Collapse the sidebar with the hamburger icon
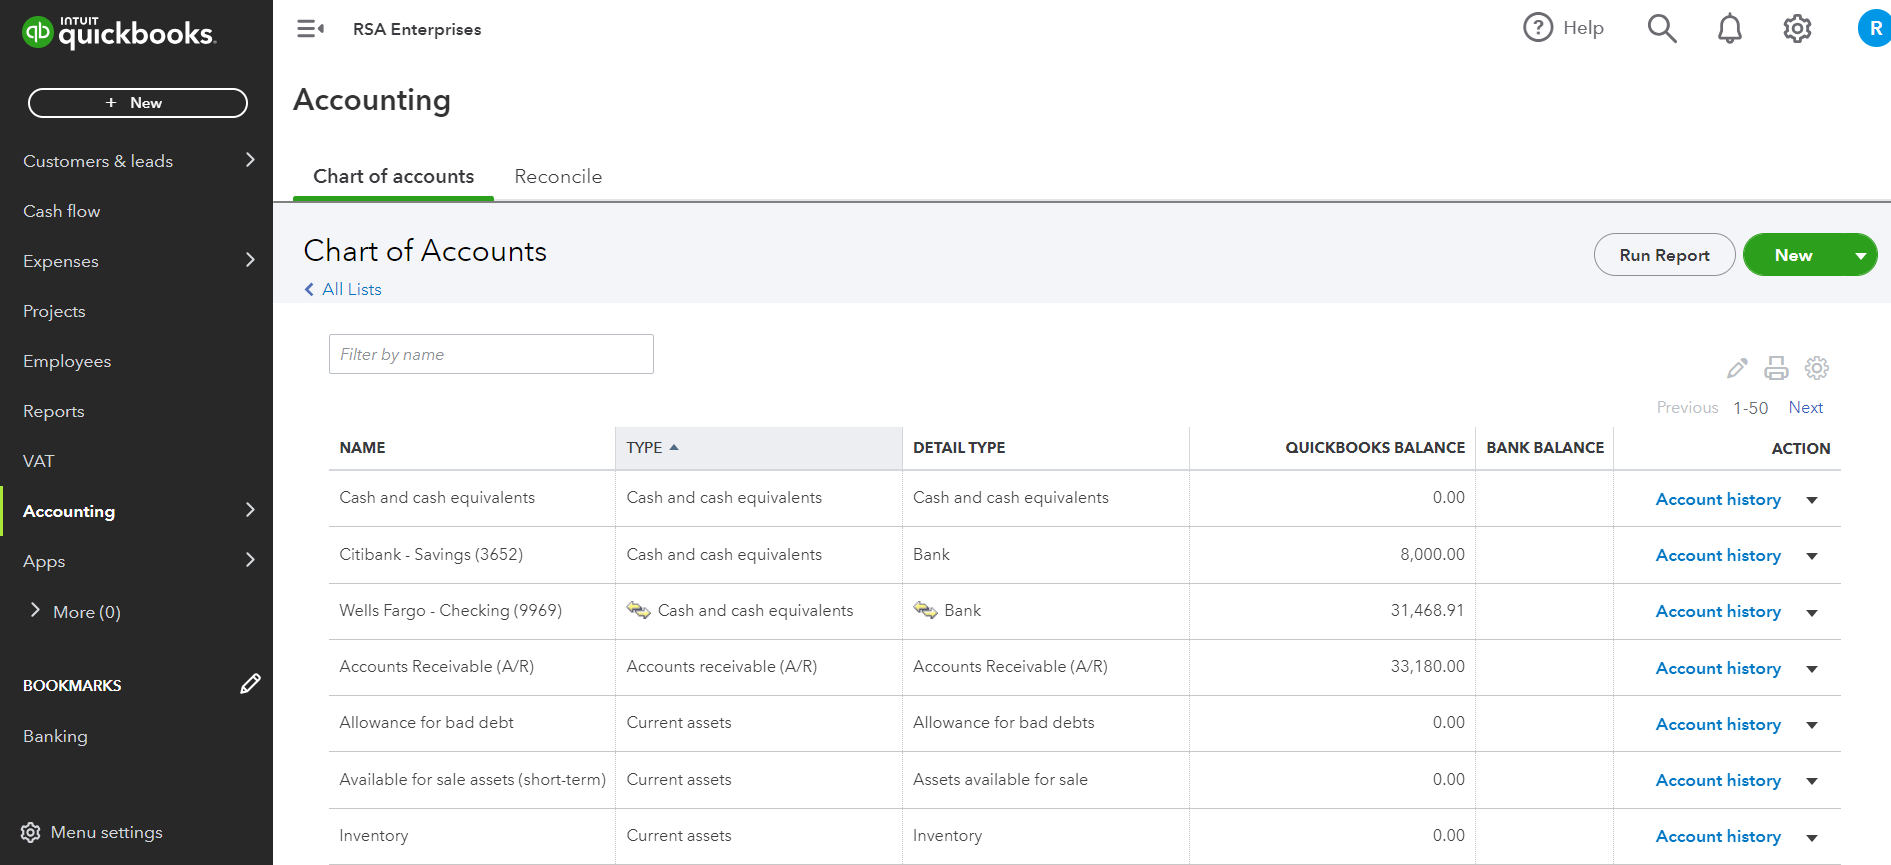The height and width of the screenshot is (865, 1891). [x=310, y=29]
